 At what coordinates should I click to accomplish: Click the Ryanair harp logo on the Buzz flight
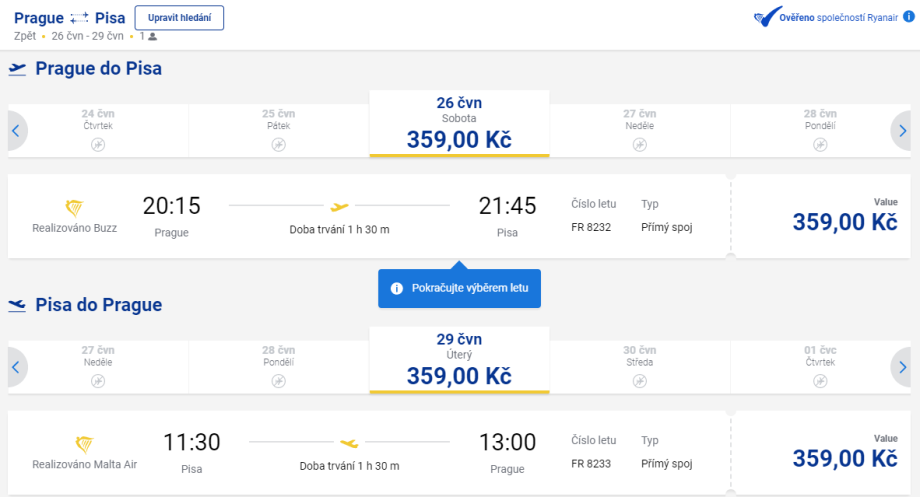click(74, 207)
